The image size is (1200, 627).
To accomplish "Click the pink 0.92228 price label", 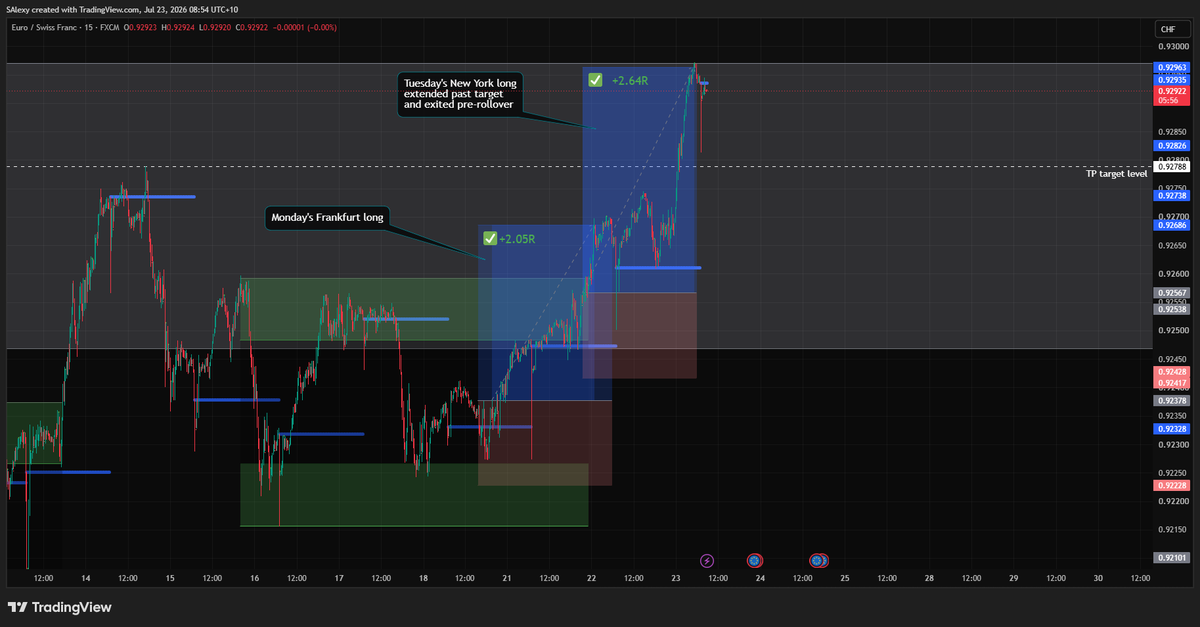I will pos(1172,485).
